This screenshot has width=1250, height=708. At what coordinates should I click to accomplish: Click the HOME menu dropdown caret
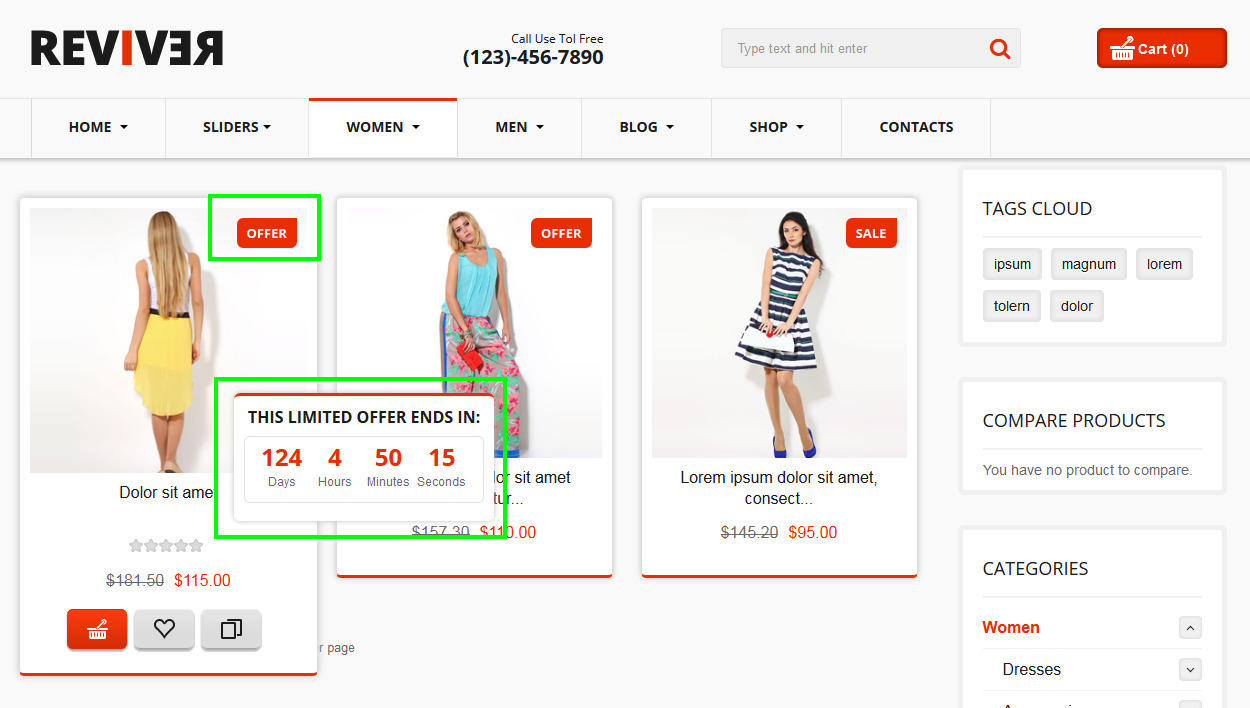point(124,128)
